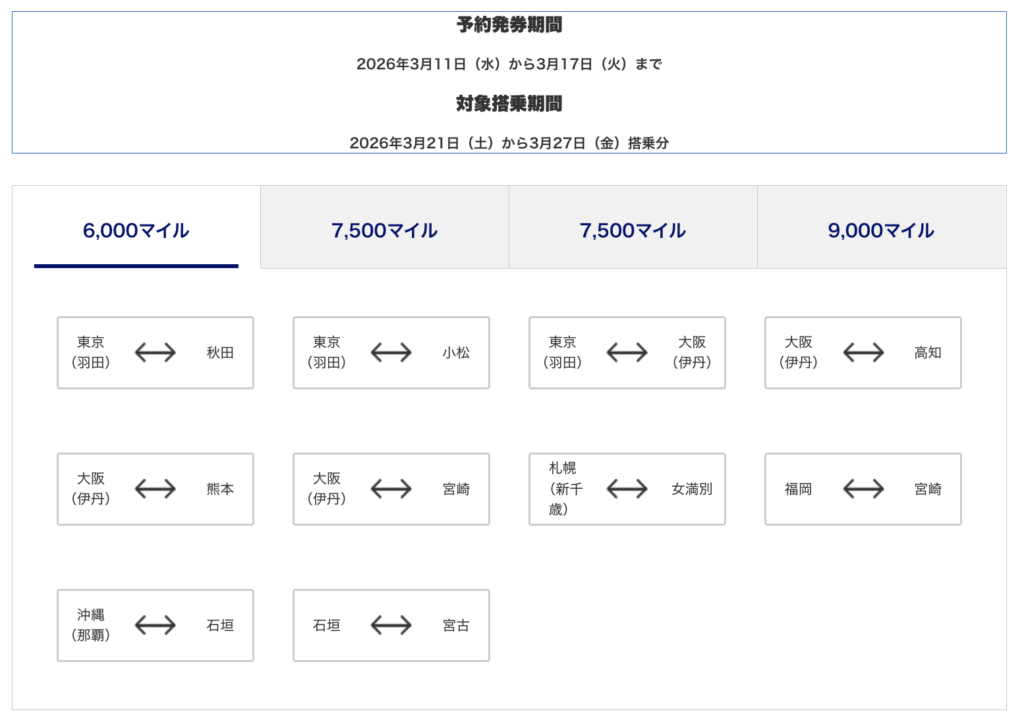Viewport: 1024px width, 722px height.
Task: Click the bidirectional arrow in the 東京–小松 card
Action: (x=391, y=353)
